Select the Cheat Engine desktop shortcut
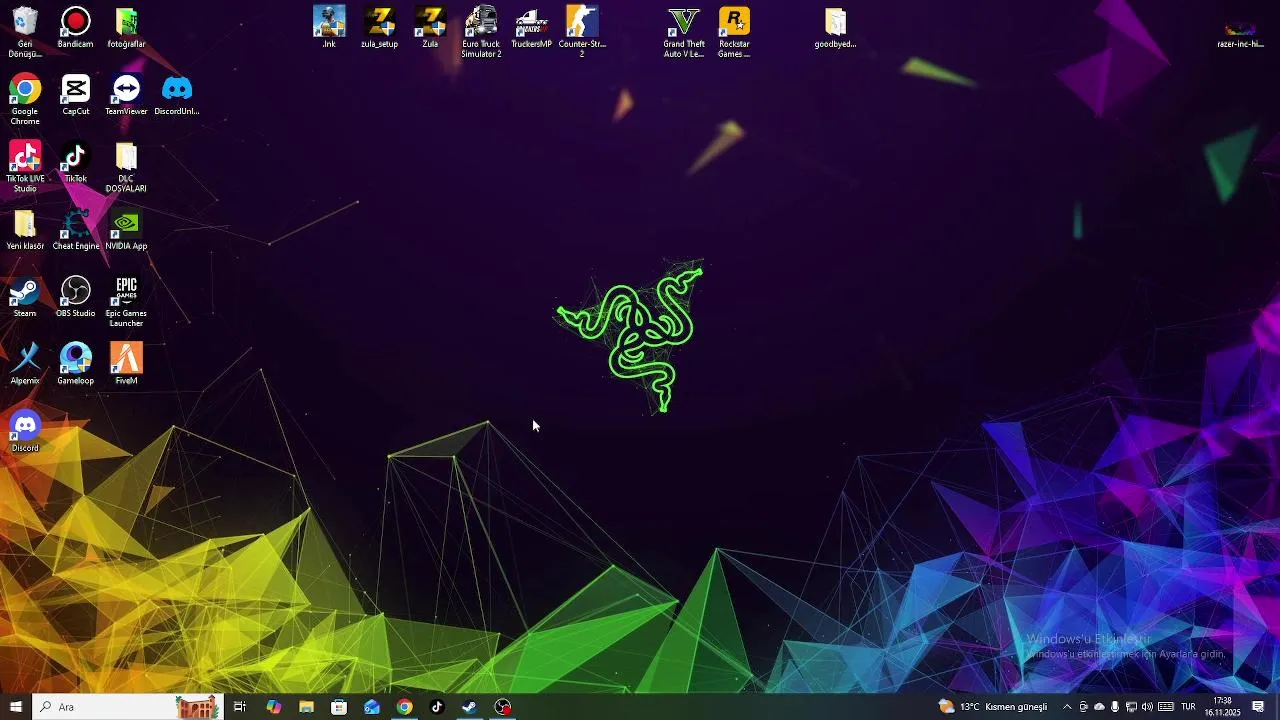 click(75, 230)
